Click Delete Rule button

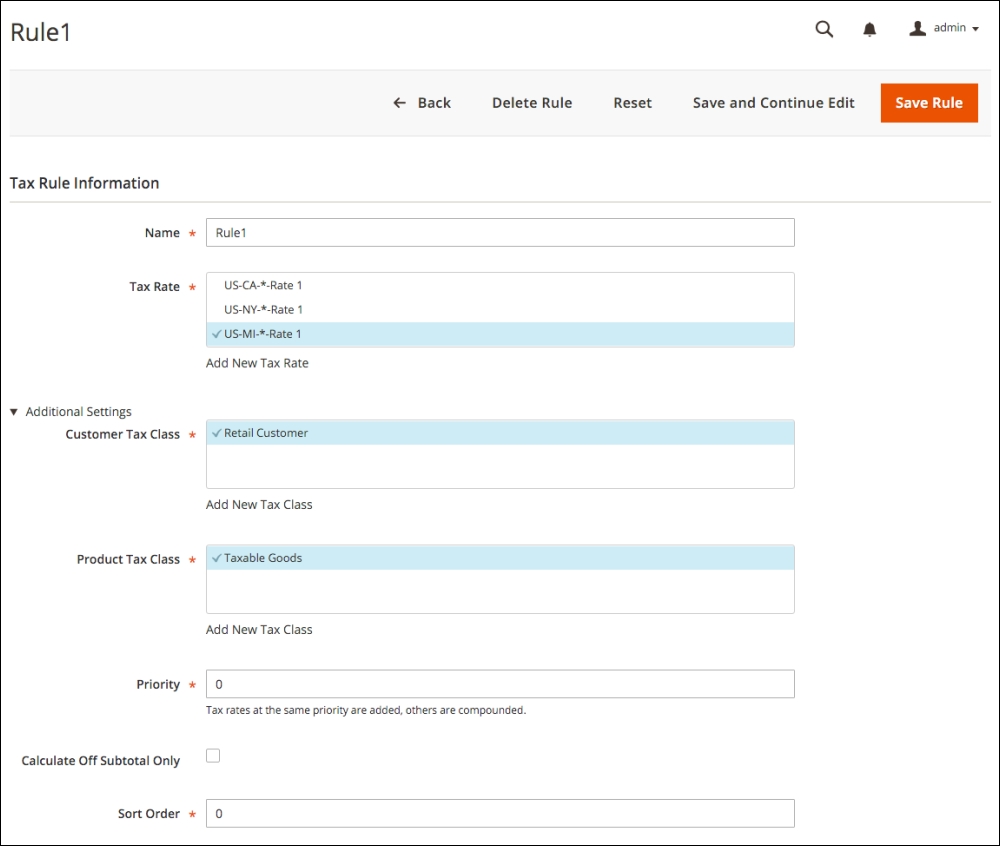tap(532, 103)
